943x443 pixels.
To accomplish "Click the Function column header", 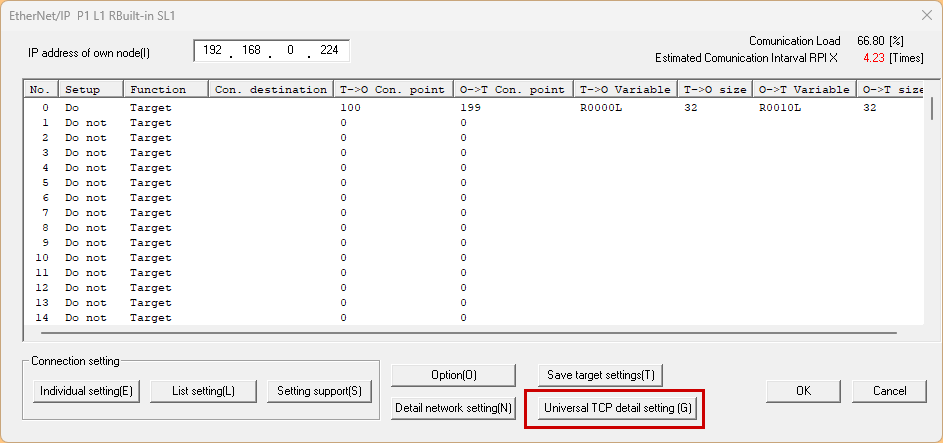I will [x=165, y=89].
